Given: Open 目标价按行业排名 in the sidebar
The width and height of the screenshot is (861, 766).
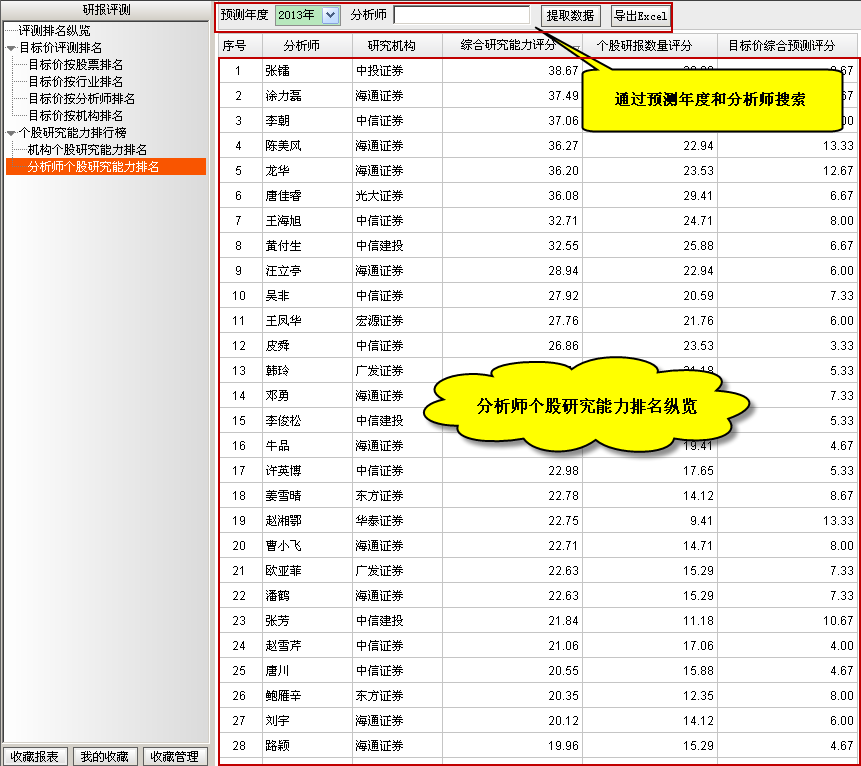Looking at the screenshot, I should click(75, 82).
